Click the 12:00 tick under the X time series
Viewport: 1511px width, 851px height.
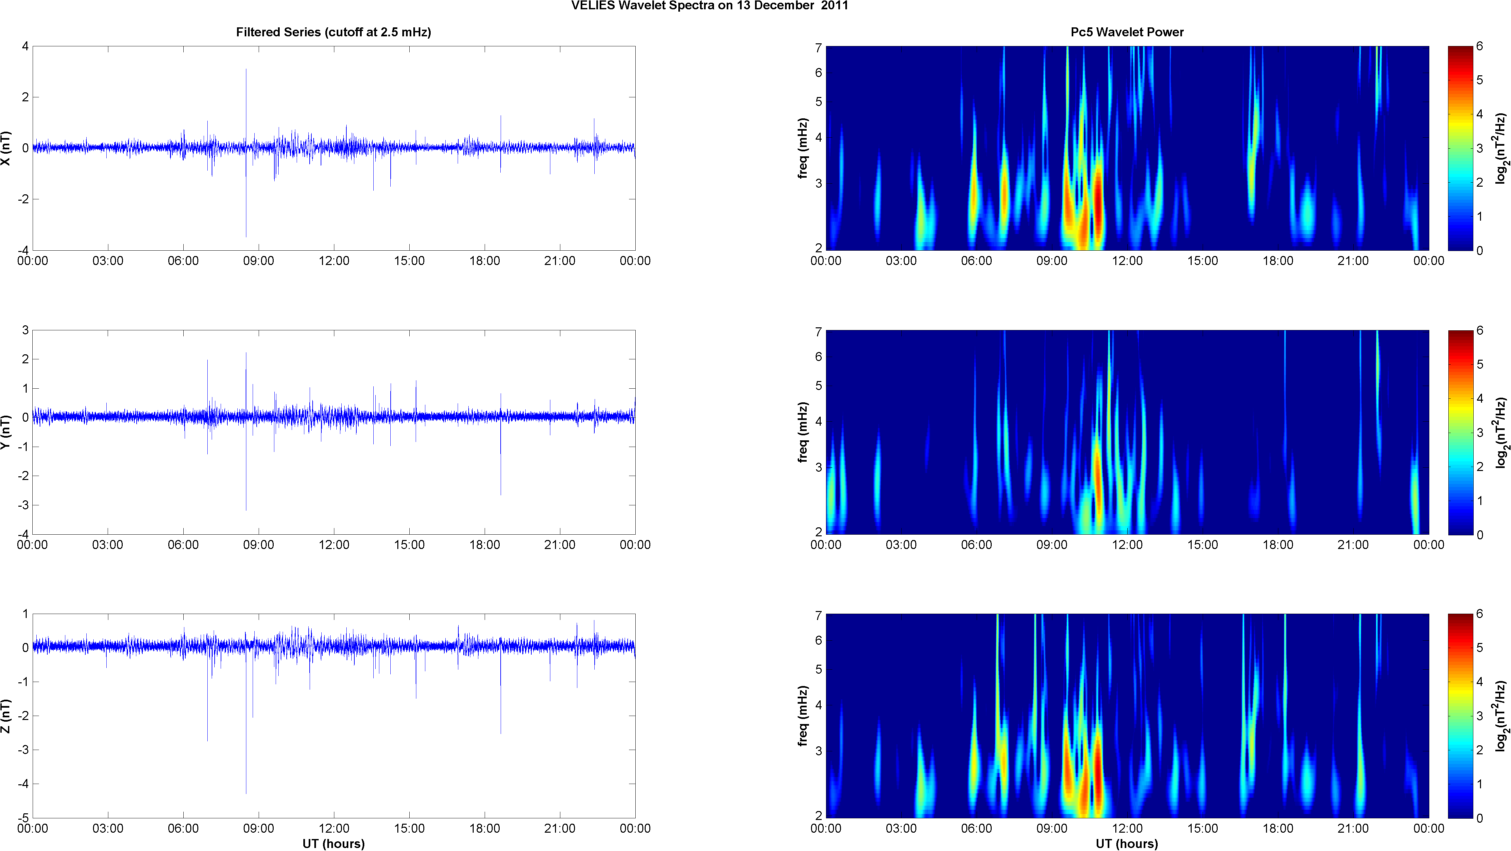pos(334,261)
